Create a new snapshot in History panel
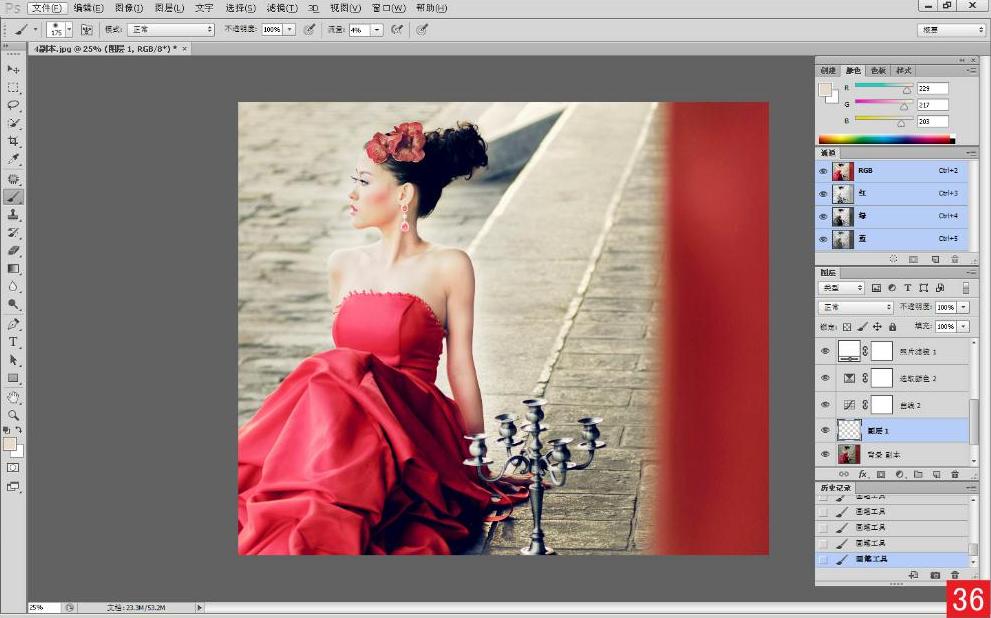Viewport: 991px width, 618px height. pos(935,575)
